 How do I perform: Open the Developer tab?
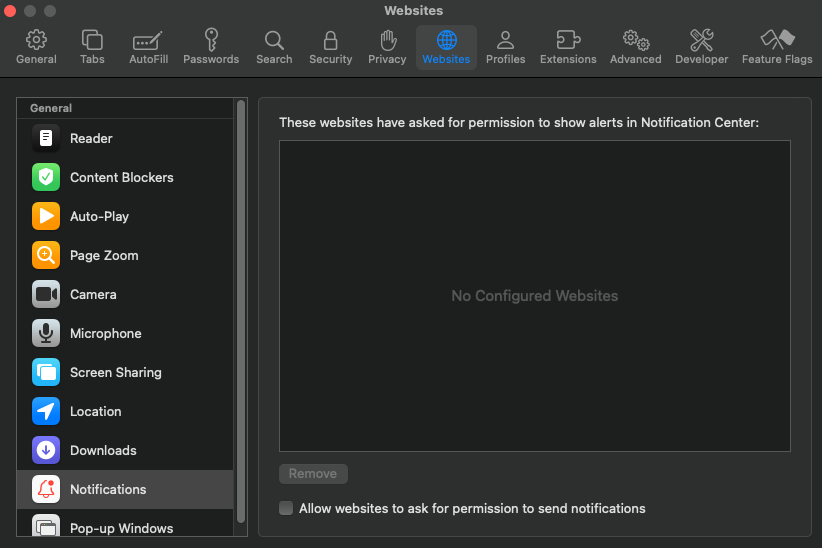(701, 46)
